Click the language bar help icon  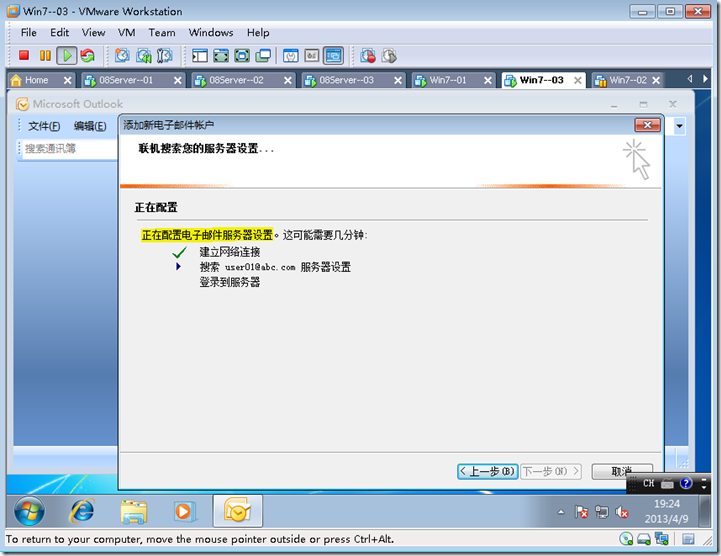(686, 483)
